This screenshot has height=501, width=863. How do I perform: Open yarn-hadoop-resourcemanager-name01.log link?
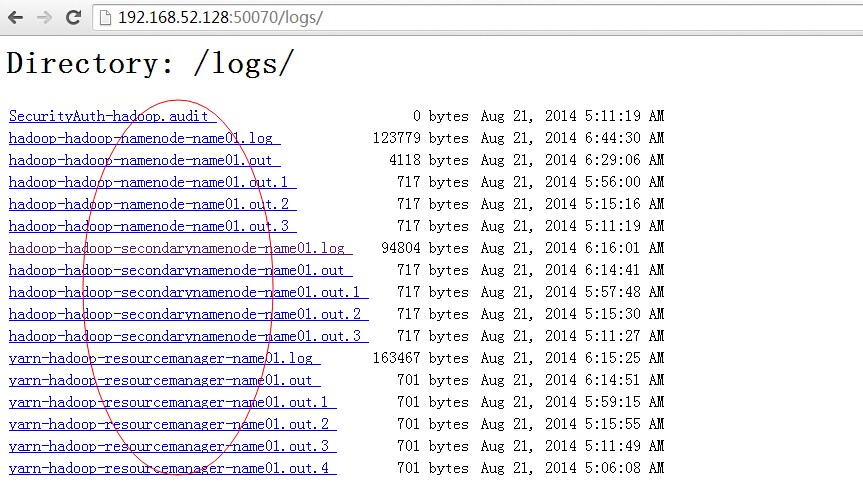(x=162, y=358)
